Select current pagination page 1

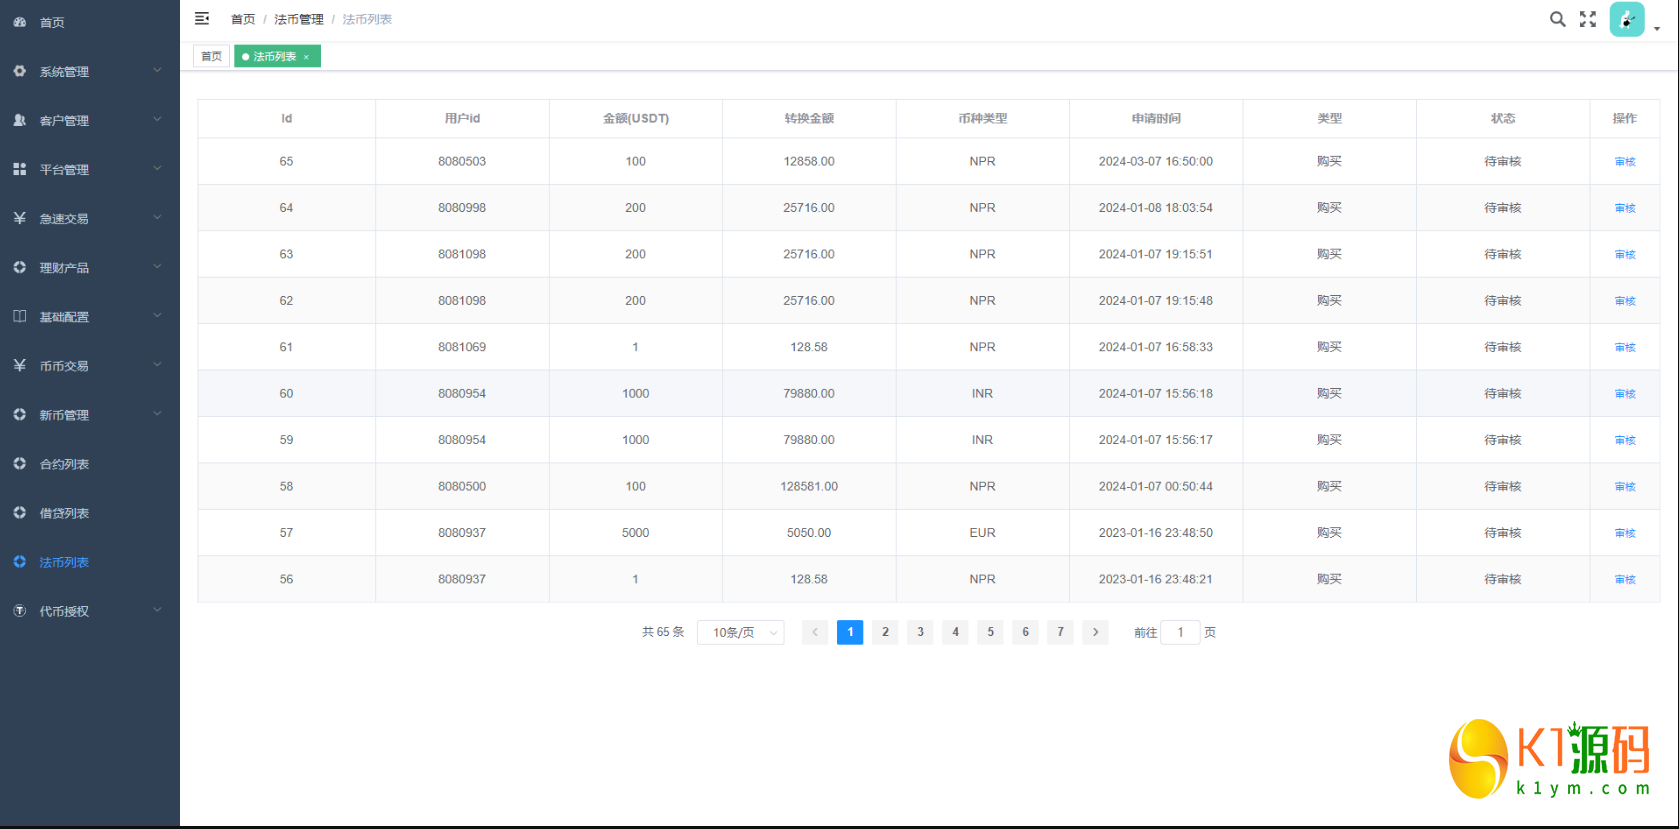click(850, 632)
